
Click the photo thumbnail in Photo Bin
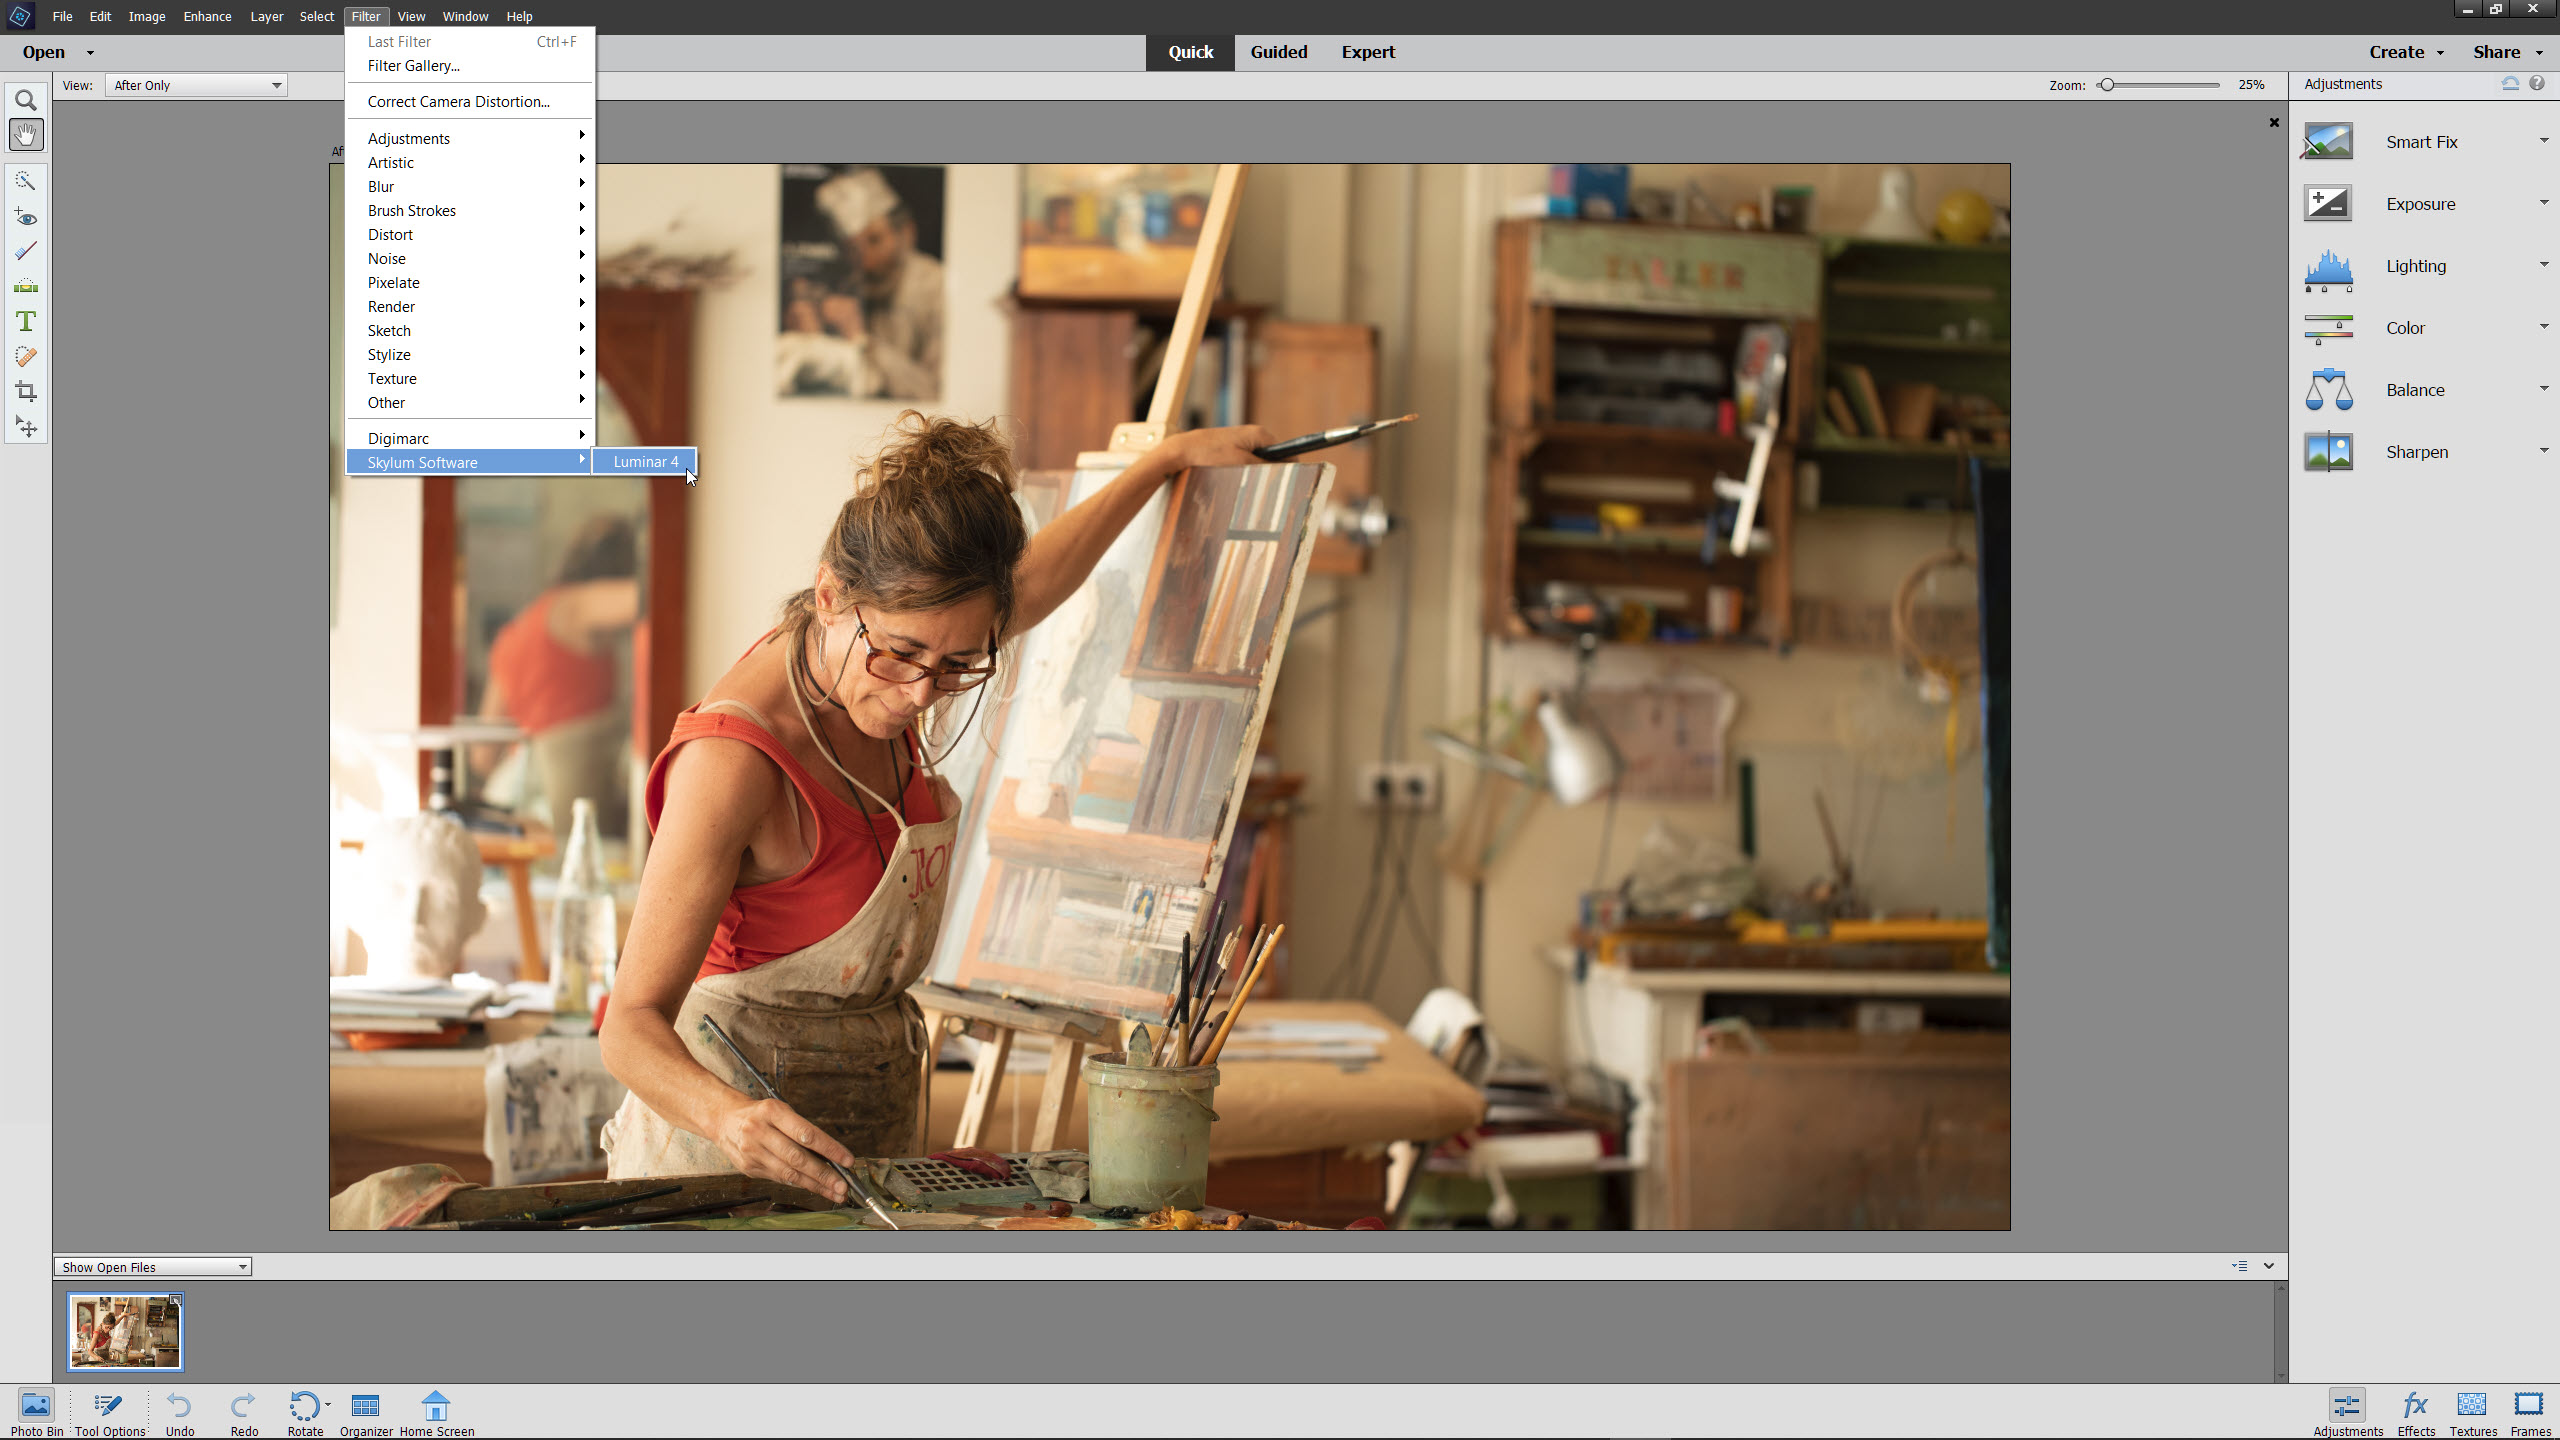(125, 1331)
